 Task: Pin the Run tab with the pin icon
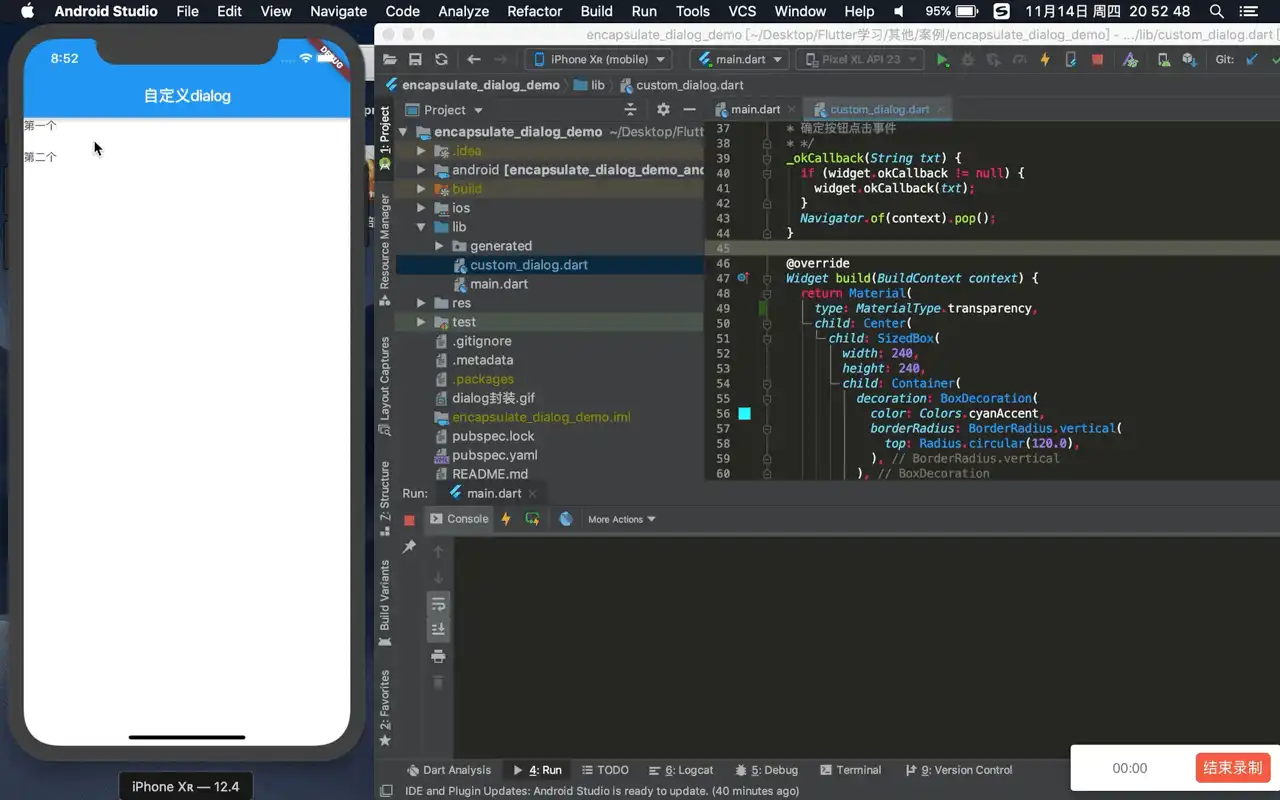(409, 547)
